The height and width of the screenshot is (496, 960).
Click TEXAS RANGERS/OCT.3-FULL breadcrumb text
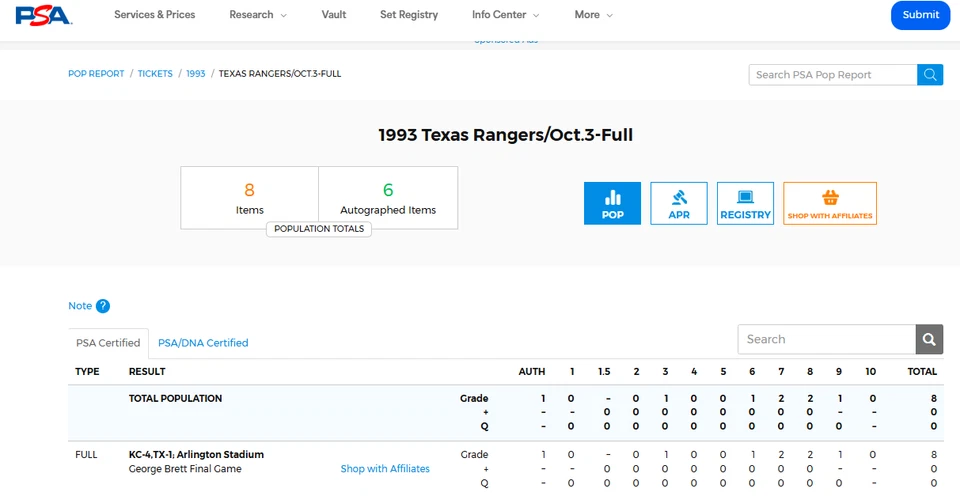[x=280, y=73]
